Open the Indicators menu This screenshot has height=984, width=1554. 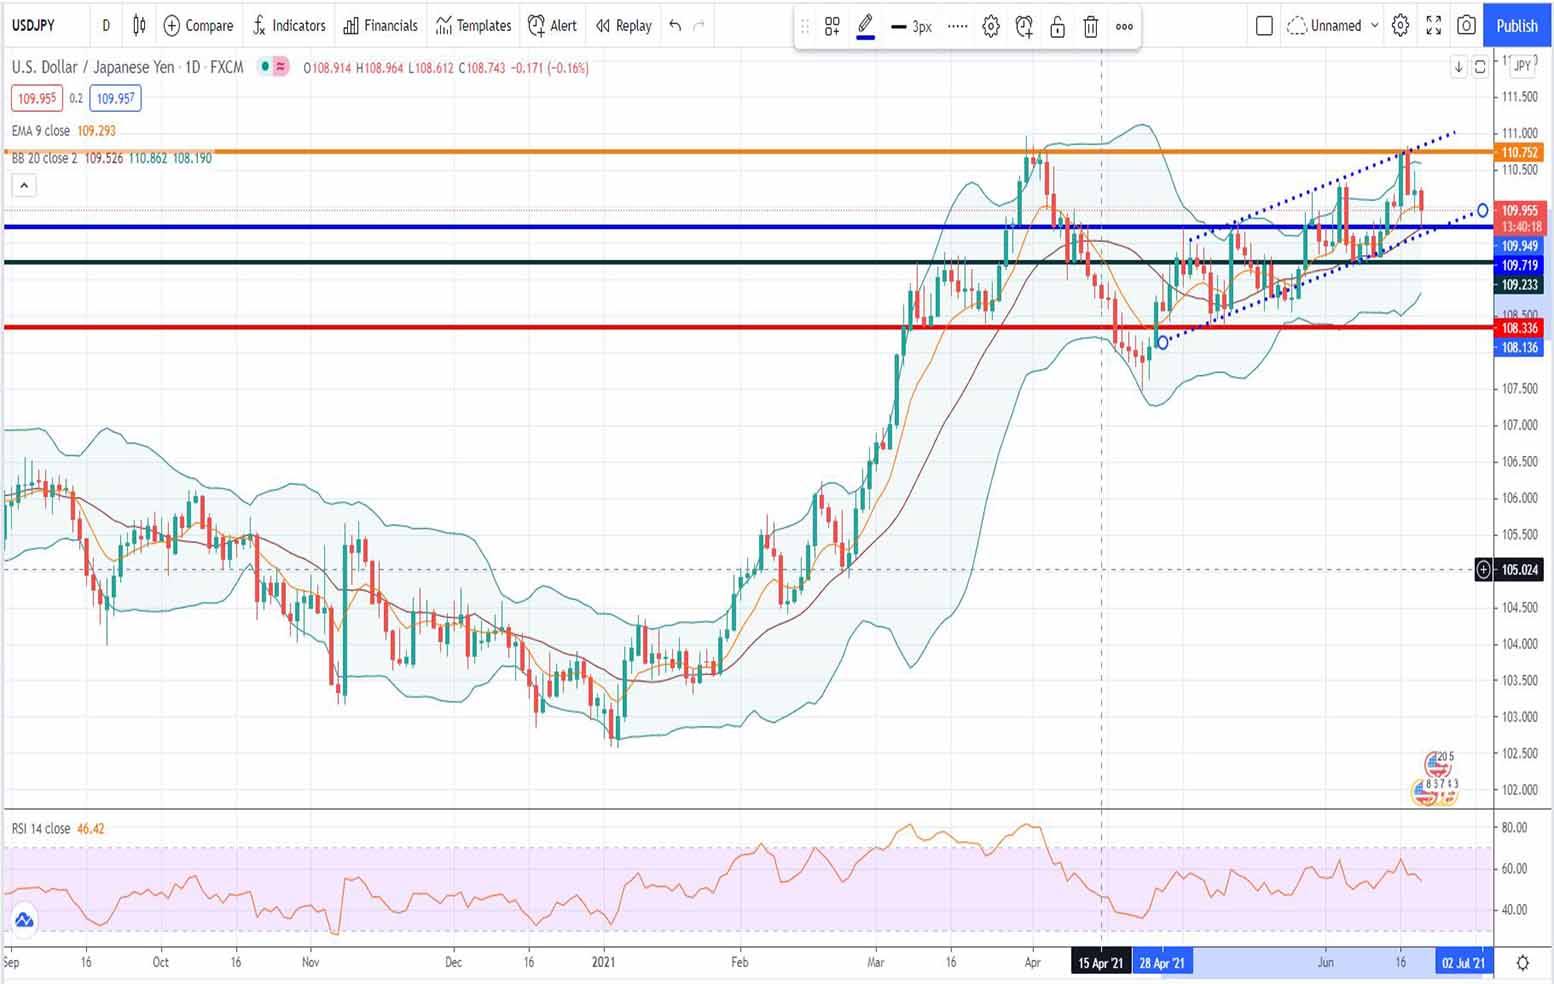[288, 26]
